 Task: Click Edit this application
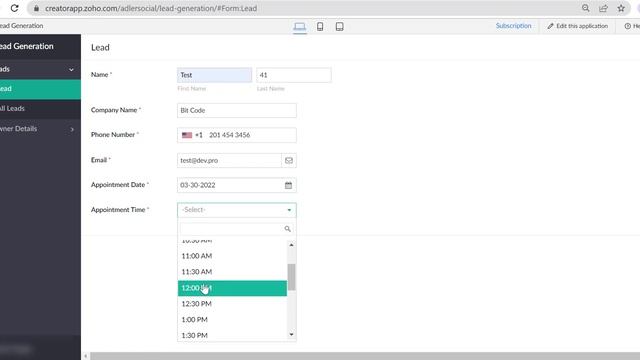point(578,26)
